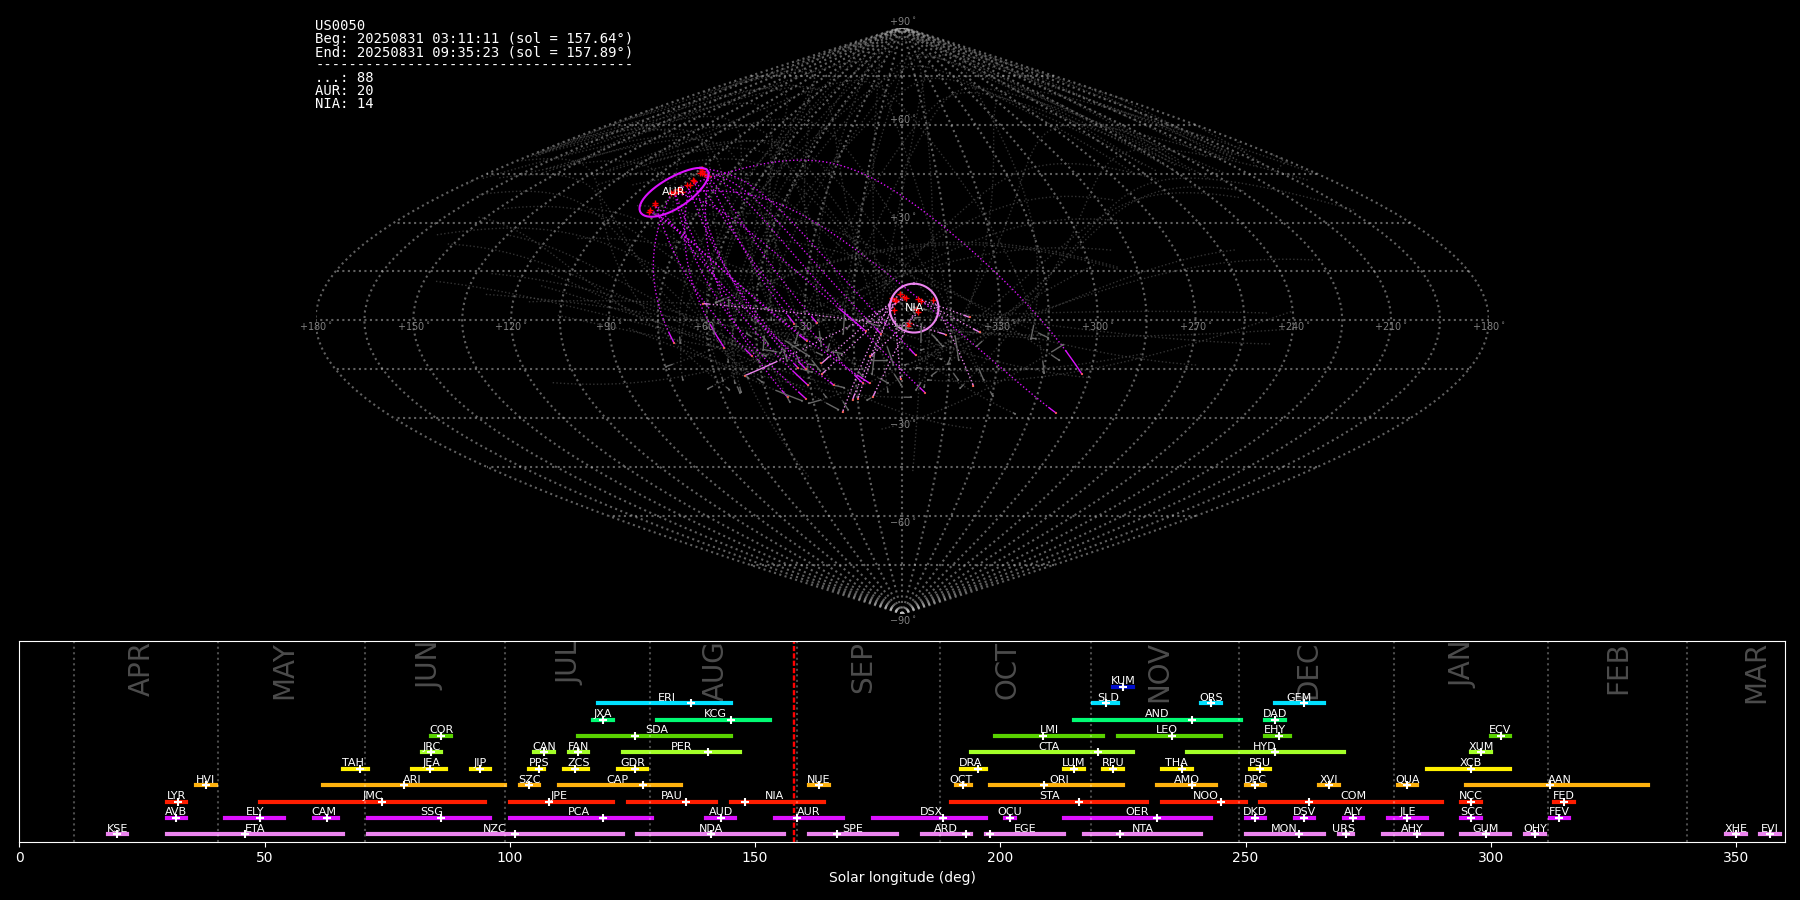This screenshot has width=1800, height=900.
Task: Click the NIA radiant label on sky map
Action: click(914, 308)
